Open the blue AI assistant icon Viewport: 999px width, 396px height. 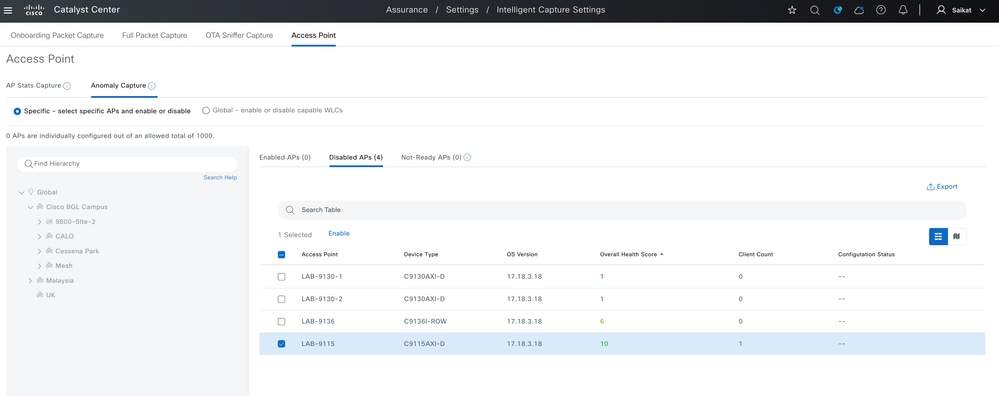(x=837, y=10)
